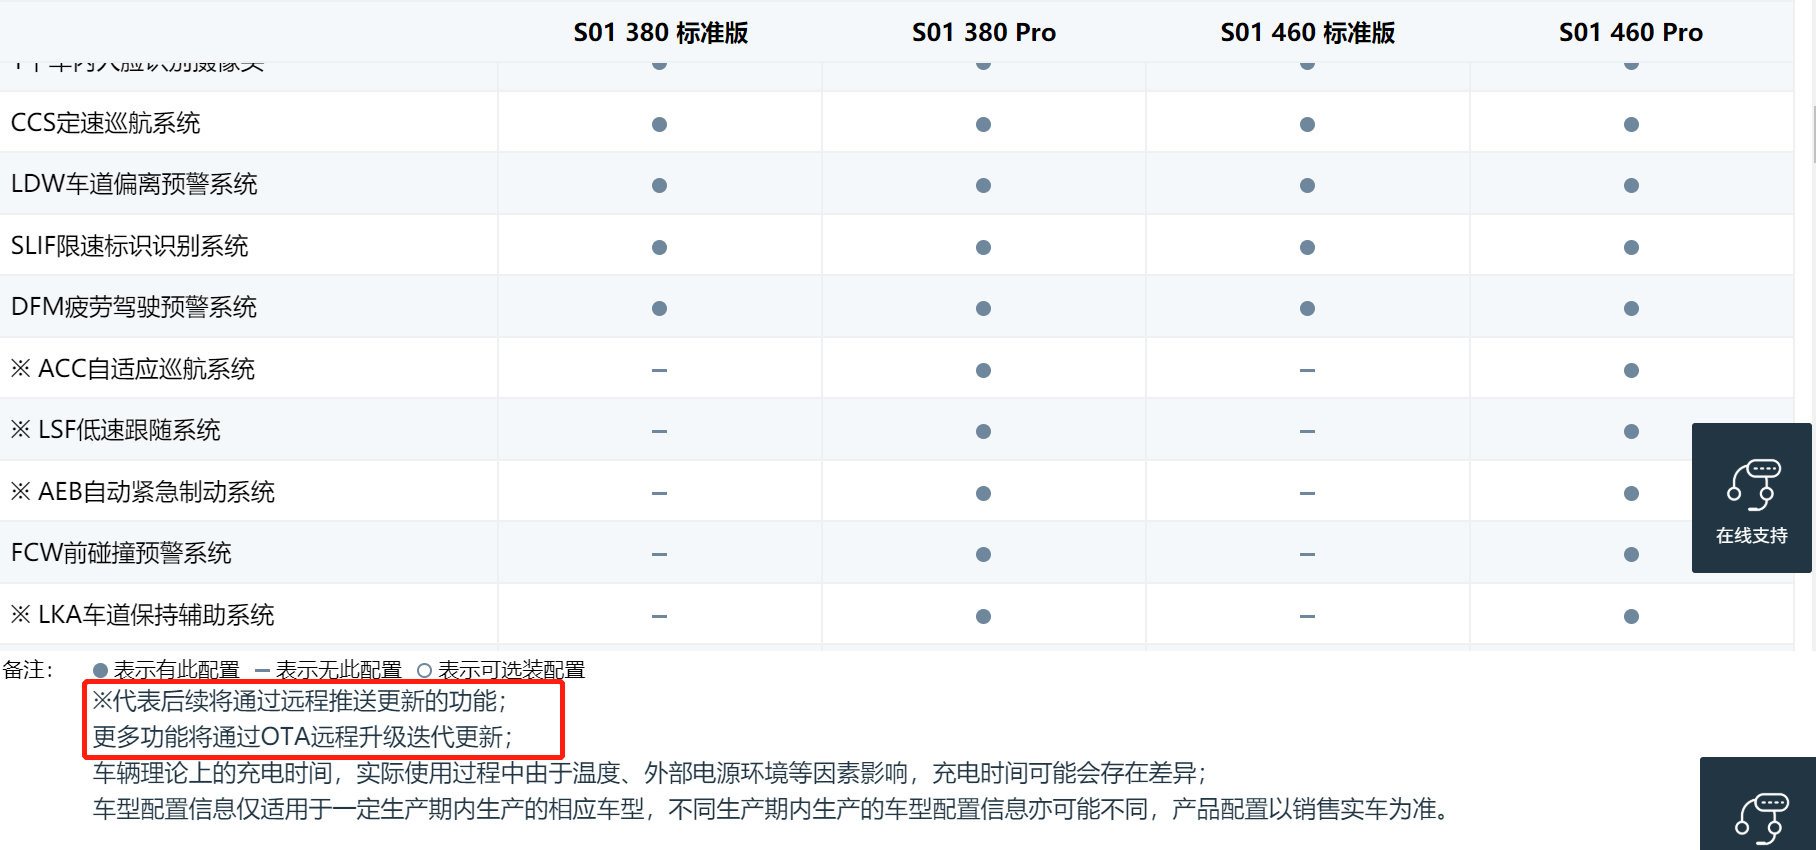Click FCW row dot under S01 380 Pro
Image resolution: width=1816 pixels, height=850 pixels.
pos(983,554)
